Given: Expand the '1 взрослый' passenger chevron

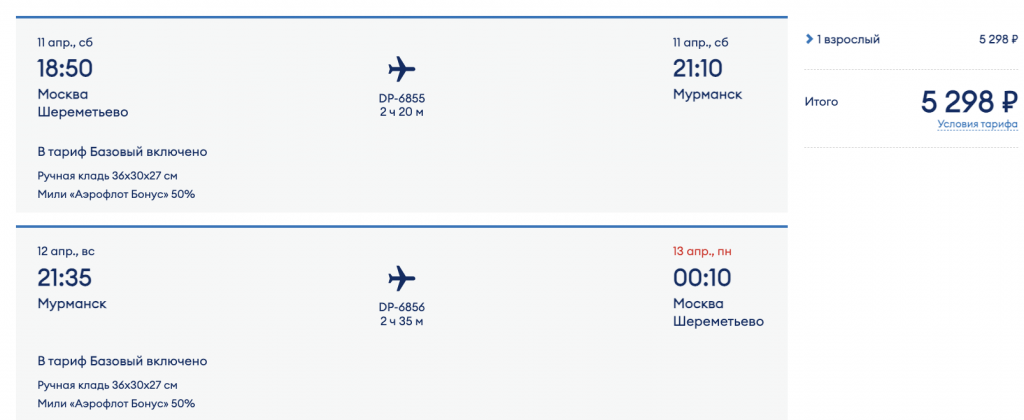Looking at the screenshot, I should [x=809, y=40].
